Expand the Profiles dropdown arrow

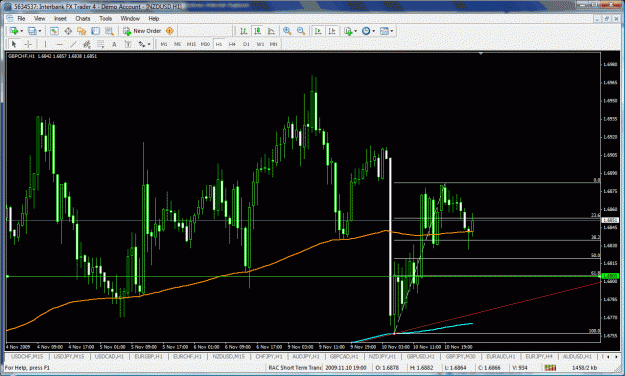40,31
